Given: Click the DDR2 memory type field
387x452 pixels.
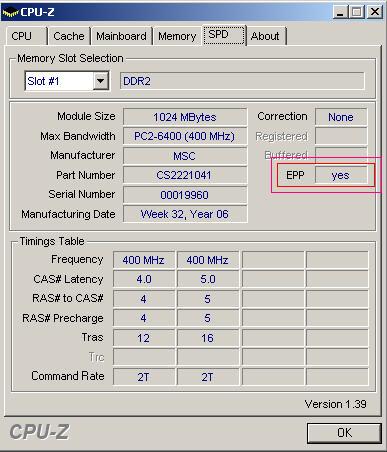Looking at the screenshot, I should coord(242,81).
